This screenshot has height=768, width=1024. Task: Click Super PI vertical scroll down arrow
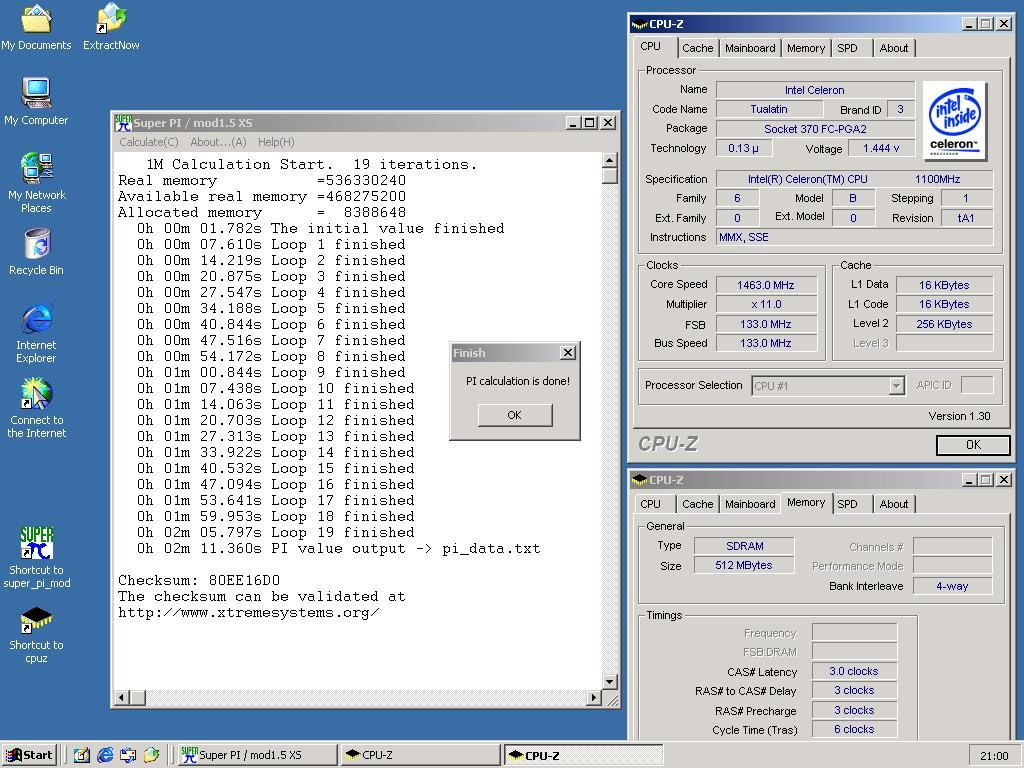click(x=609, y=682)
